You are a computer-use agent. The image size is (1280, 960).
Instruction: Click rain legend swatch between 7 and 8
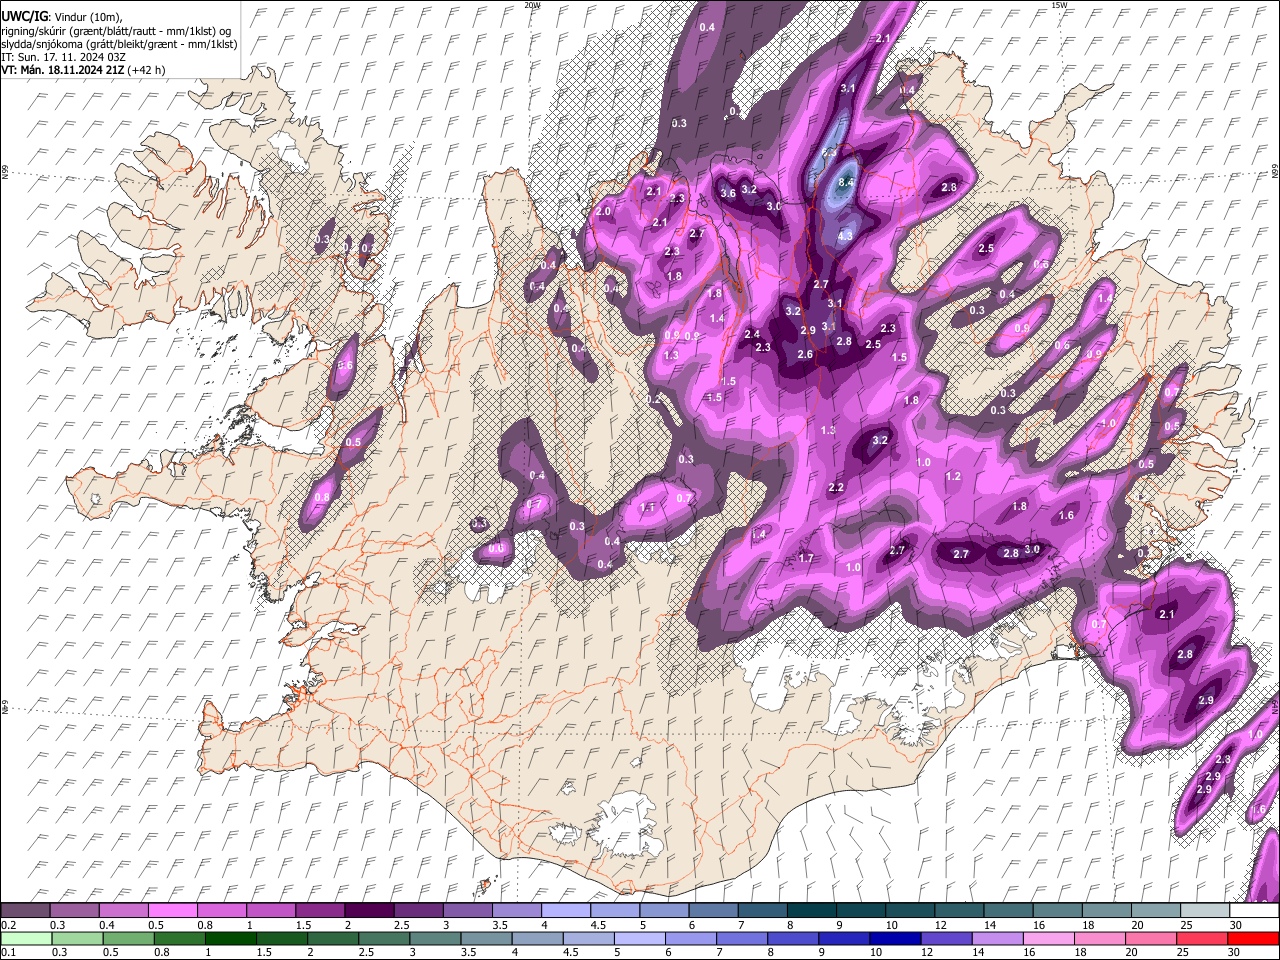(740, 938)
